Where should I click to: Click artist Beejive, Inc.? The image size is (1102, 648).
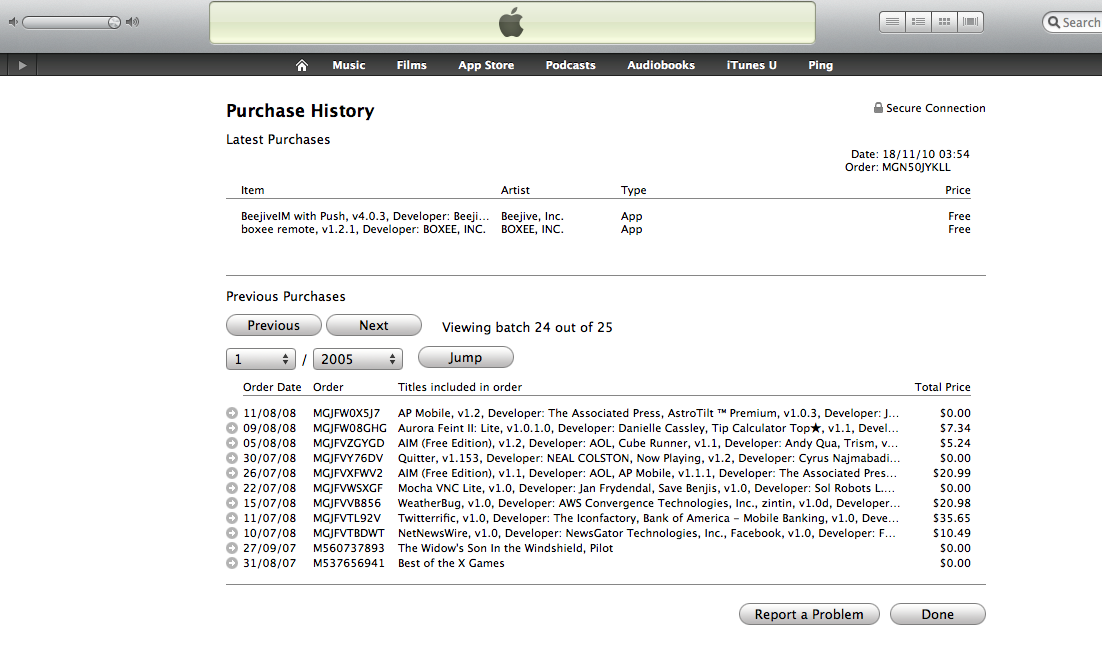click(x=532, y=216)
